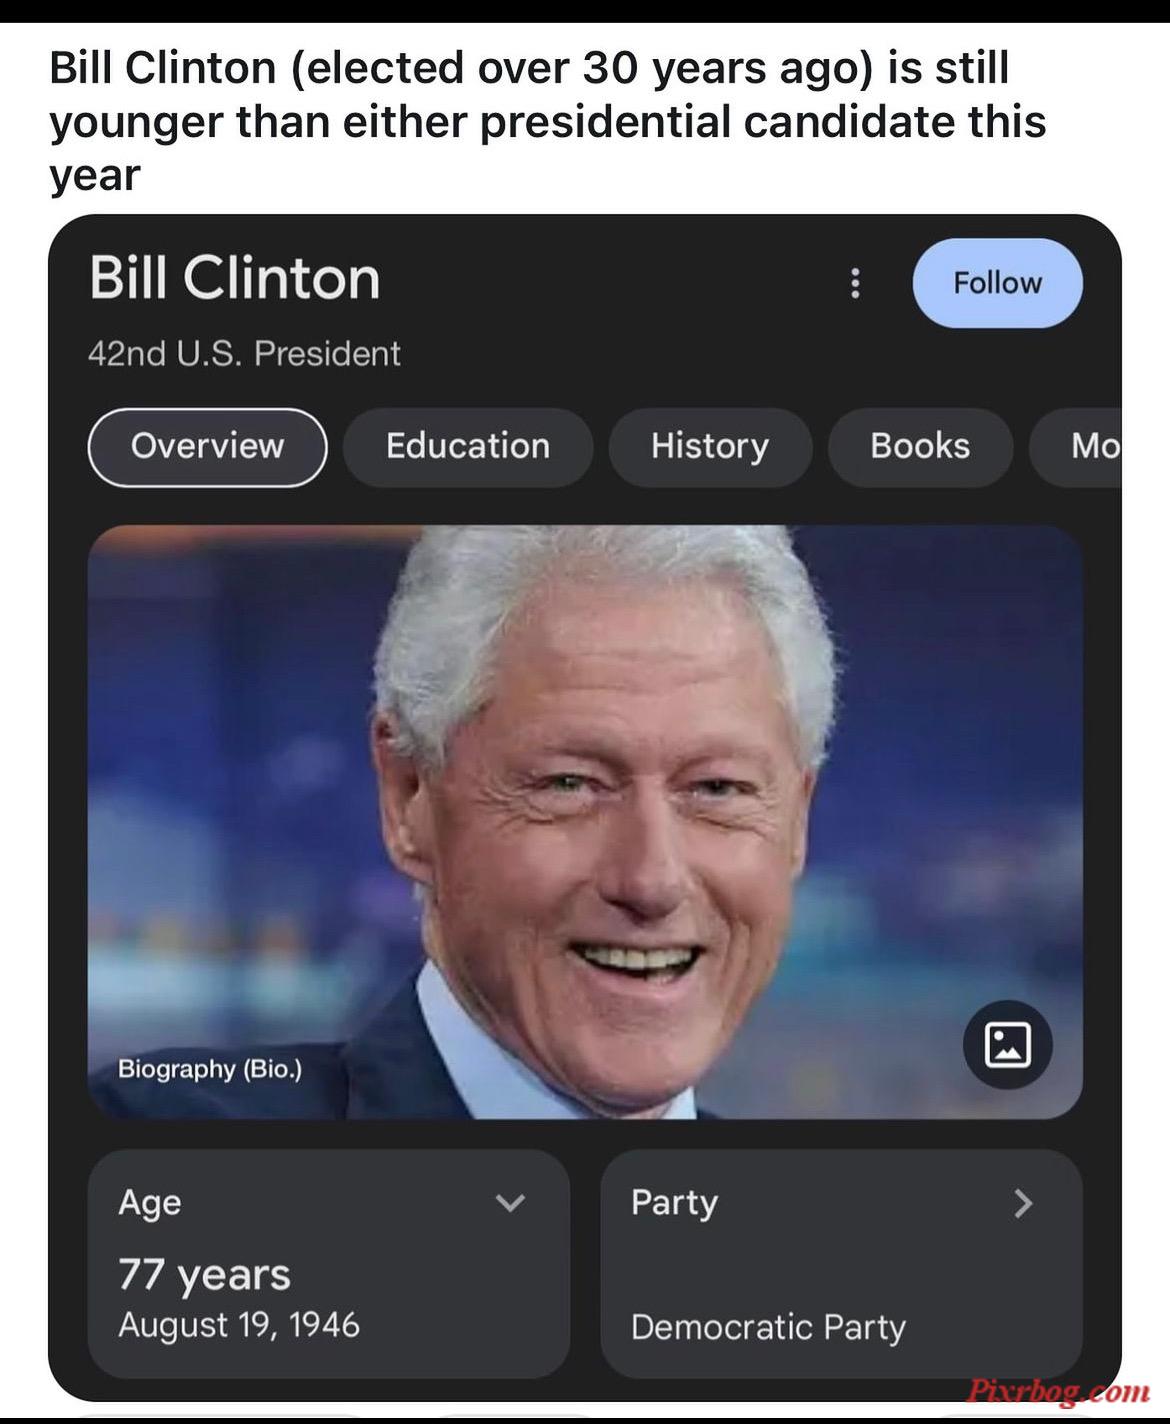
Task: Open the image gallery icon on the photo
Action: (x=1007, y=1044)
